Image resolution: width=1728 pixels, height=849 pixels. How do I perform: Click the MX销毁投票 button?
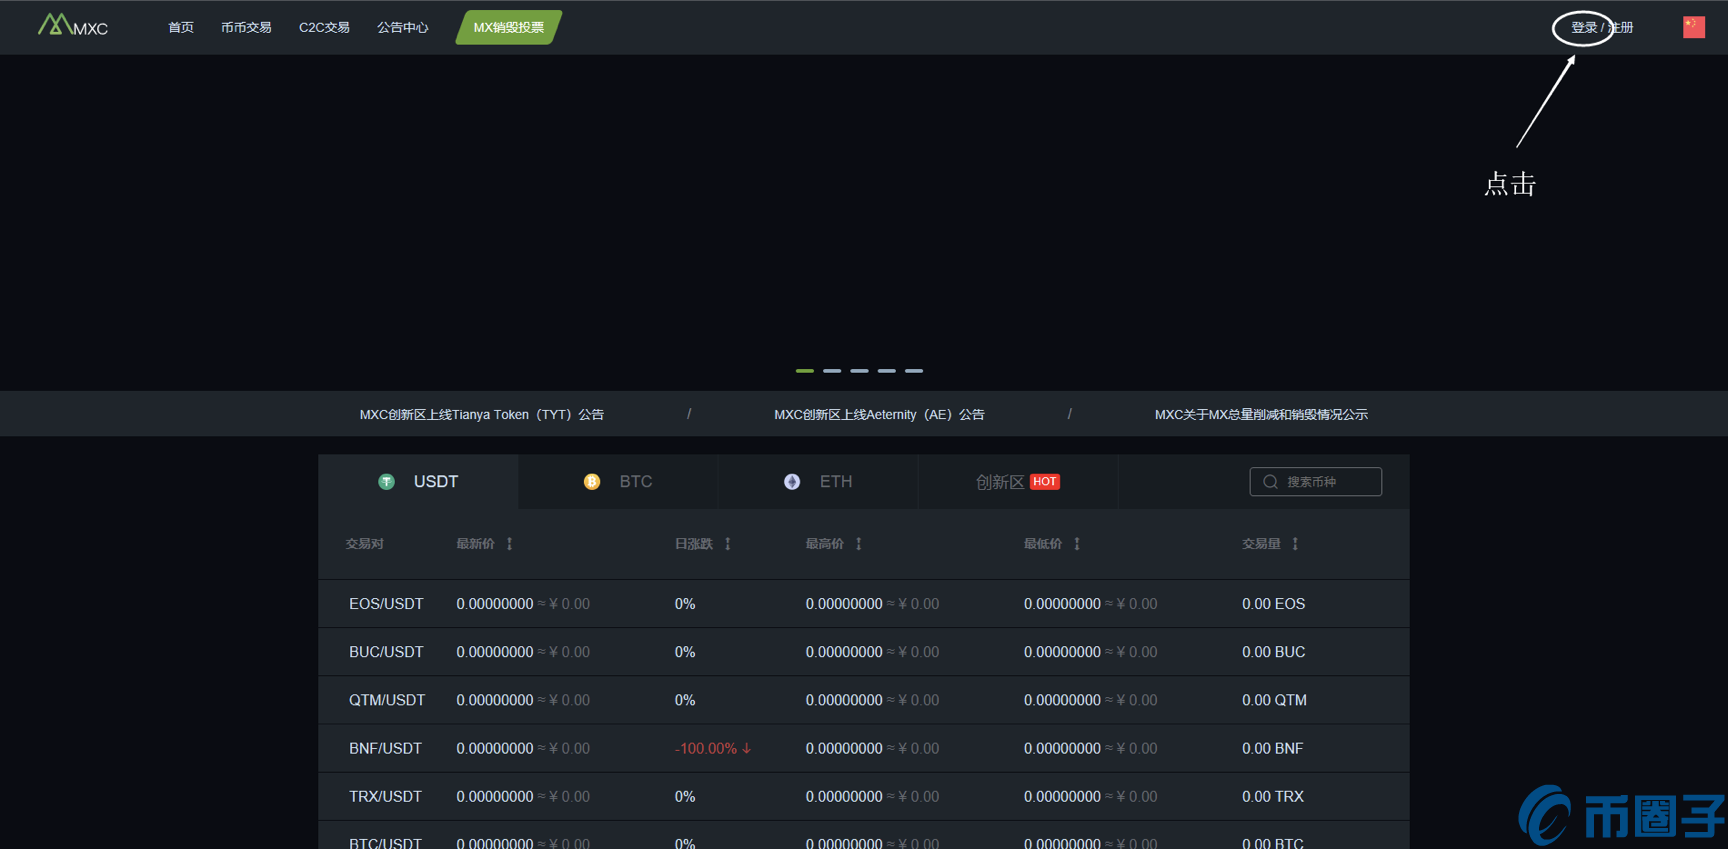click(509, 28)
